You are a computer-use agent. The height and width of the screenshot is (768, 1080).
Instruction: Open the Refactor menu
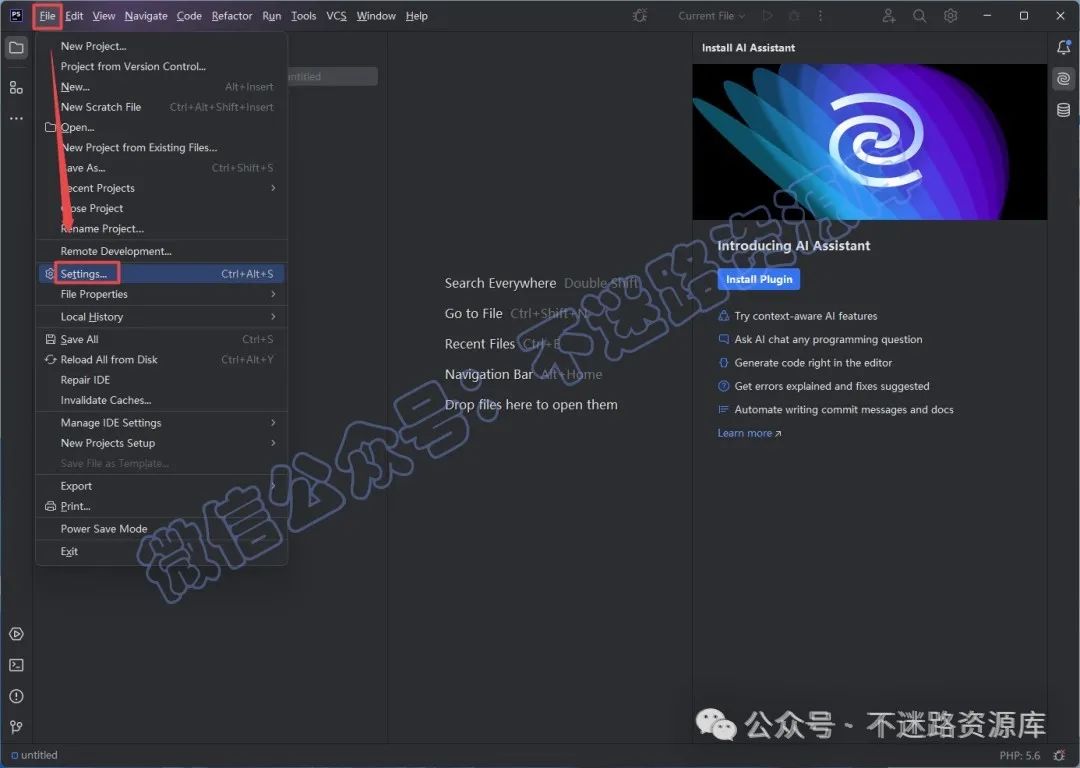click(x=231, y=16)
